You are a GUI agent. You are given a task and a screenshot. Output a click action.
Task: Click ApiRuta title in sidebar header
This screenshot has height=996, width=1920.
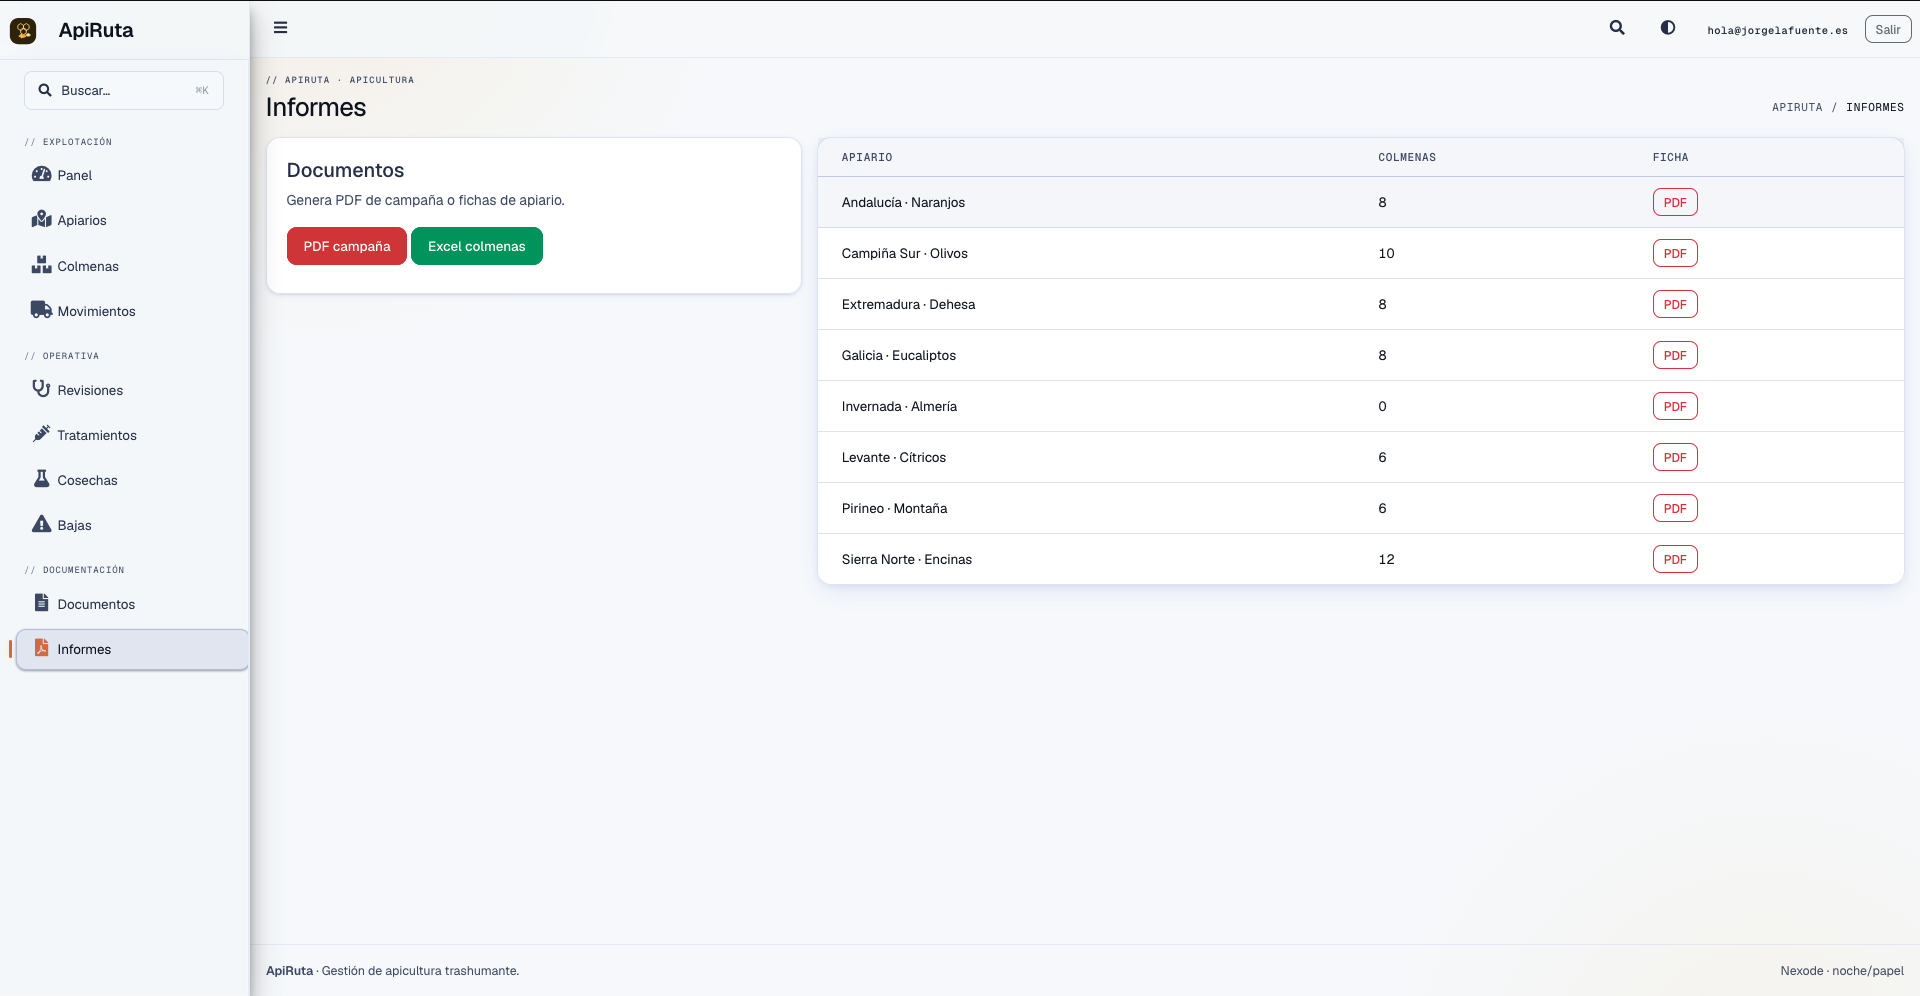96,30
